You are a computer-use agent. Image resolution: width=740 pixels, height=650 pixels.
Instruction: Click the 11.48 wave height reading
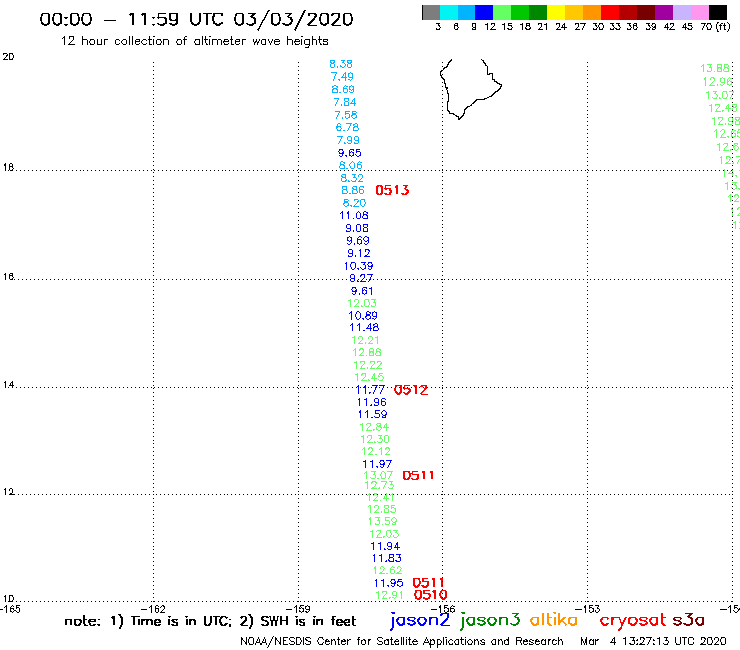pyautogui.click(x=364, y=328)
